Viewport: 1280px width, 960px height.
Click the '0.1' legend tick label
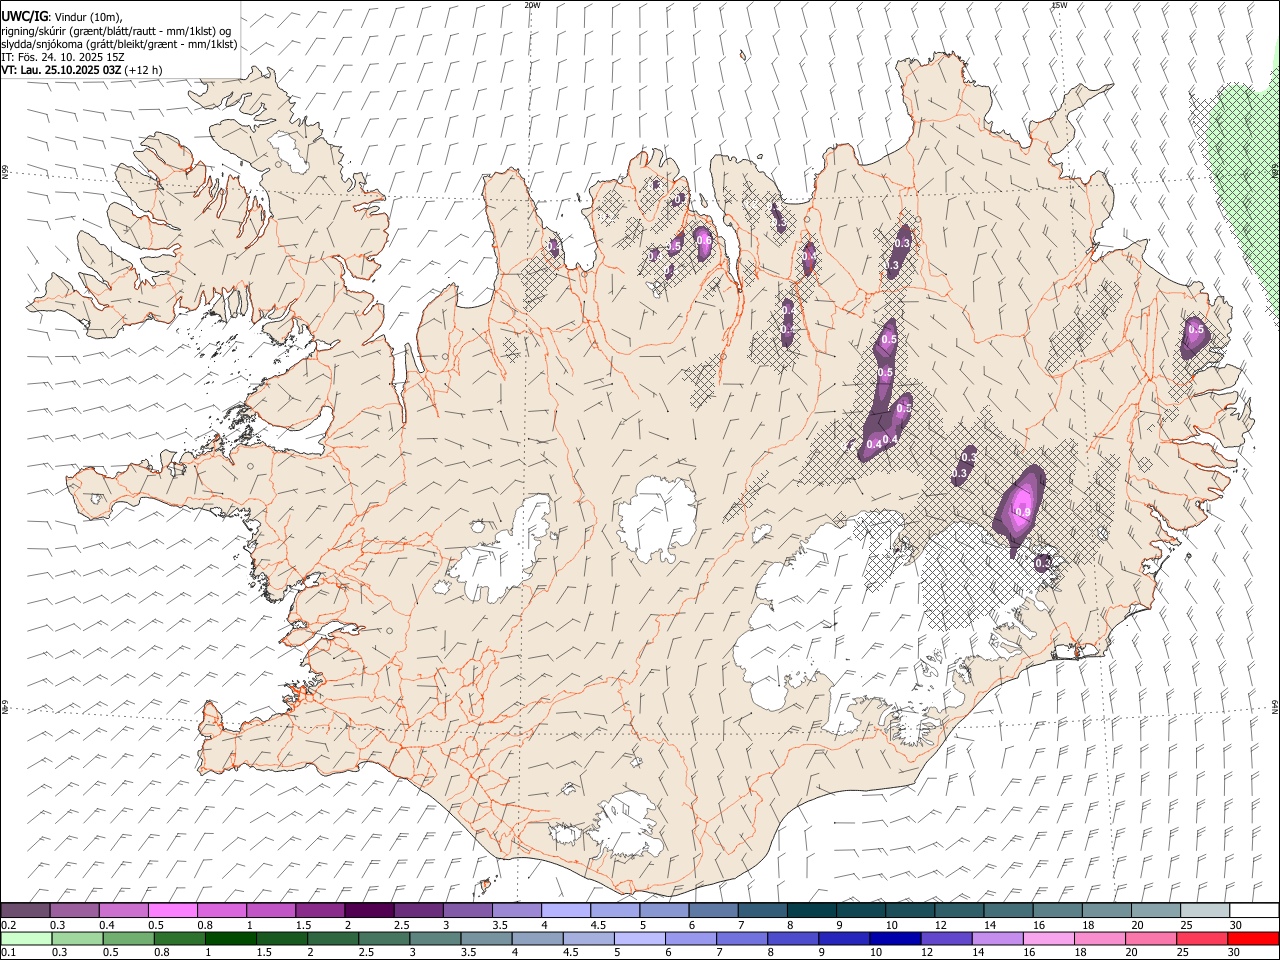point(8,953)
